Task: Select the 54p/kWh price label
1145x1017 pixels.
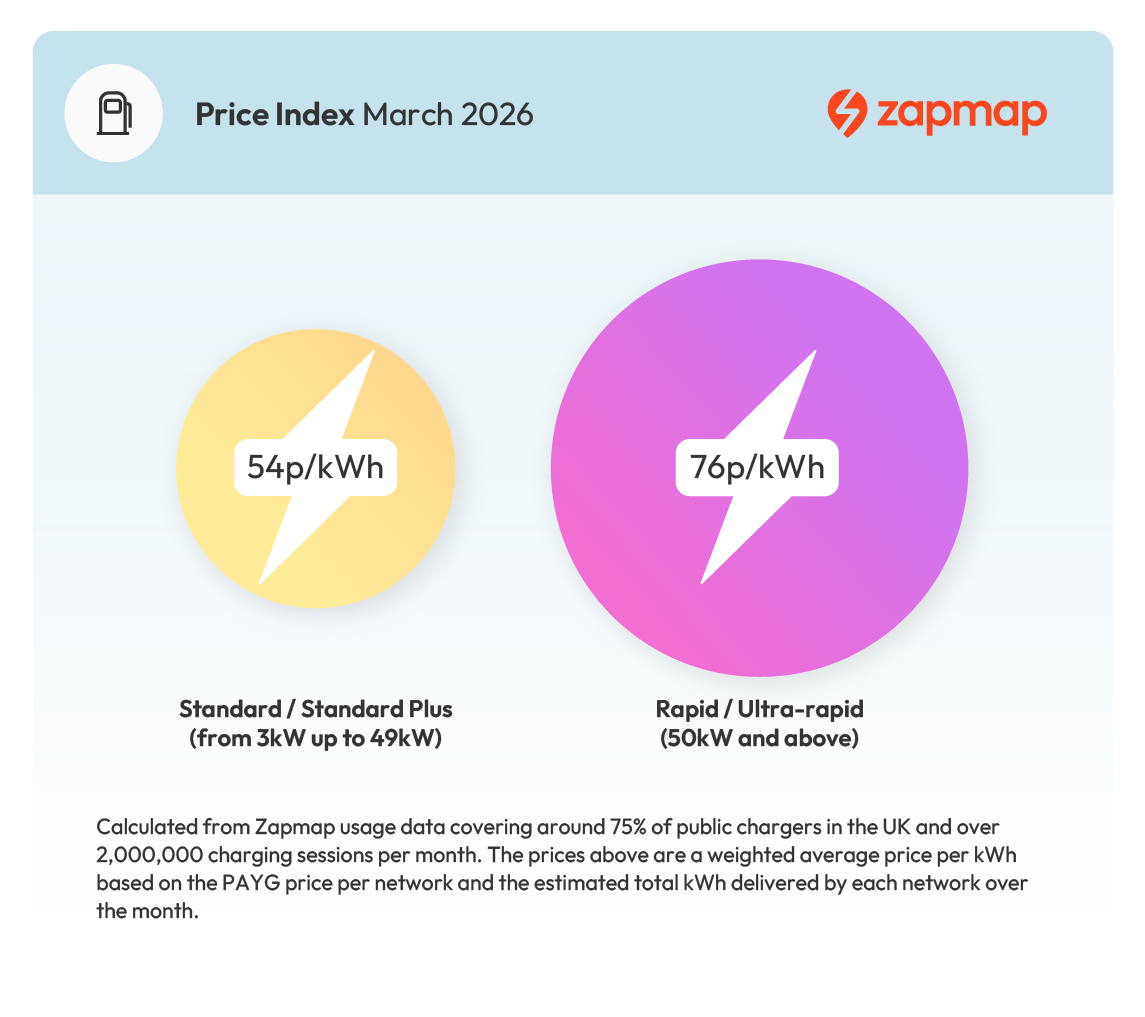Action: 315,467
